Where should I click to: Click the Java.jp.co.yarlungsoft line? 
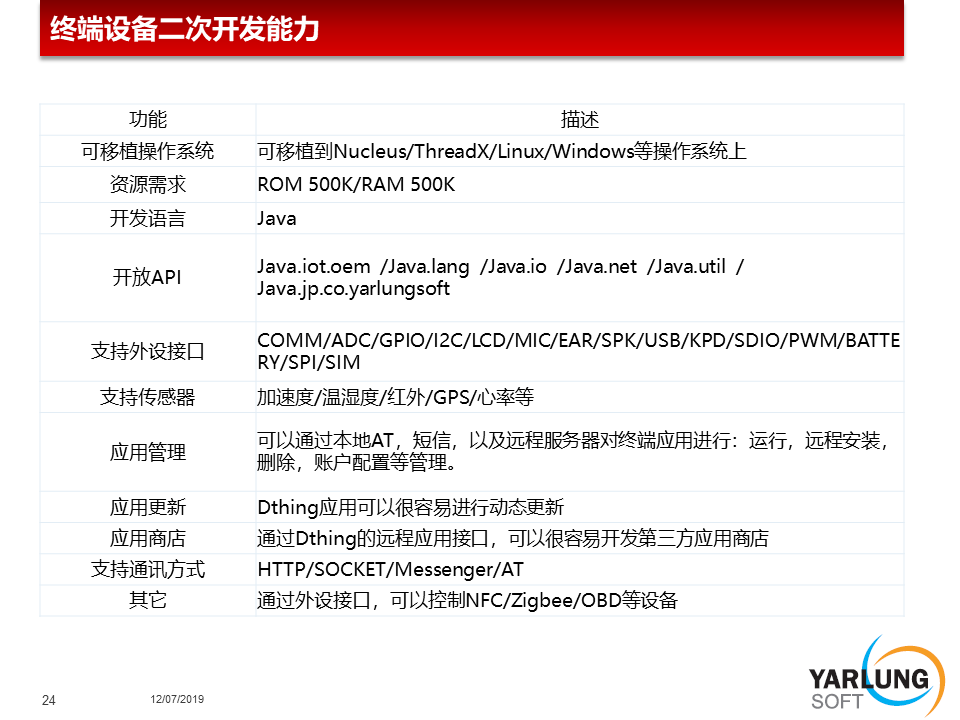(353, 288)
